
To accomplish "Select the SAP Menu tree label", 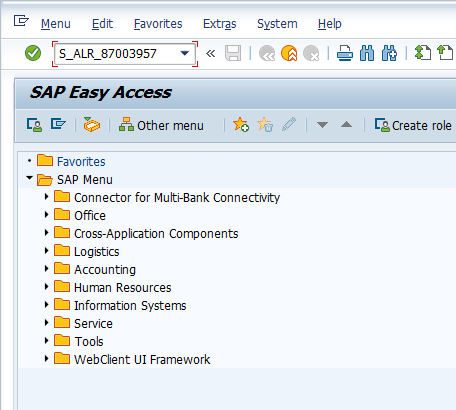I will click(85, 180).
